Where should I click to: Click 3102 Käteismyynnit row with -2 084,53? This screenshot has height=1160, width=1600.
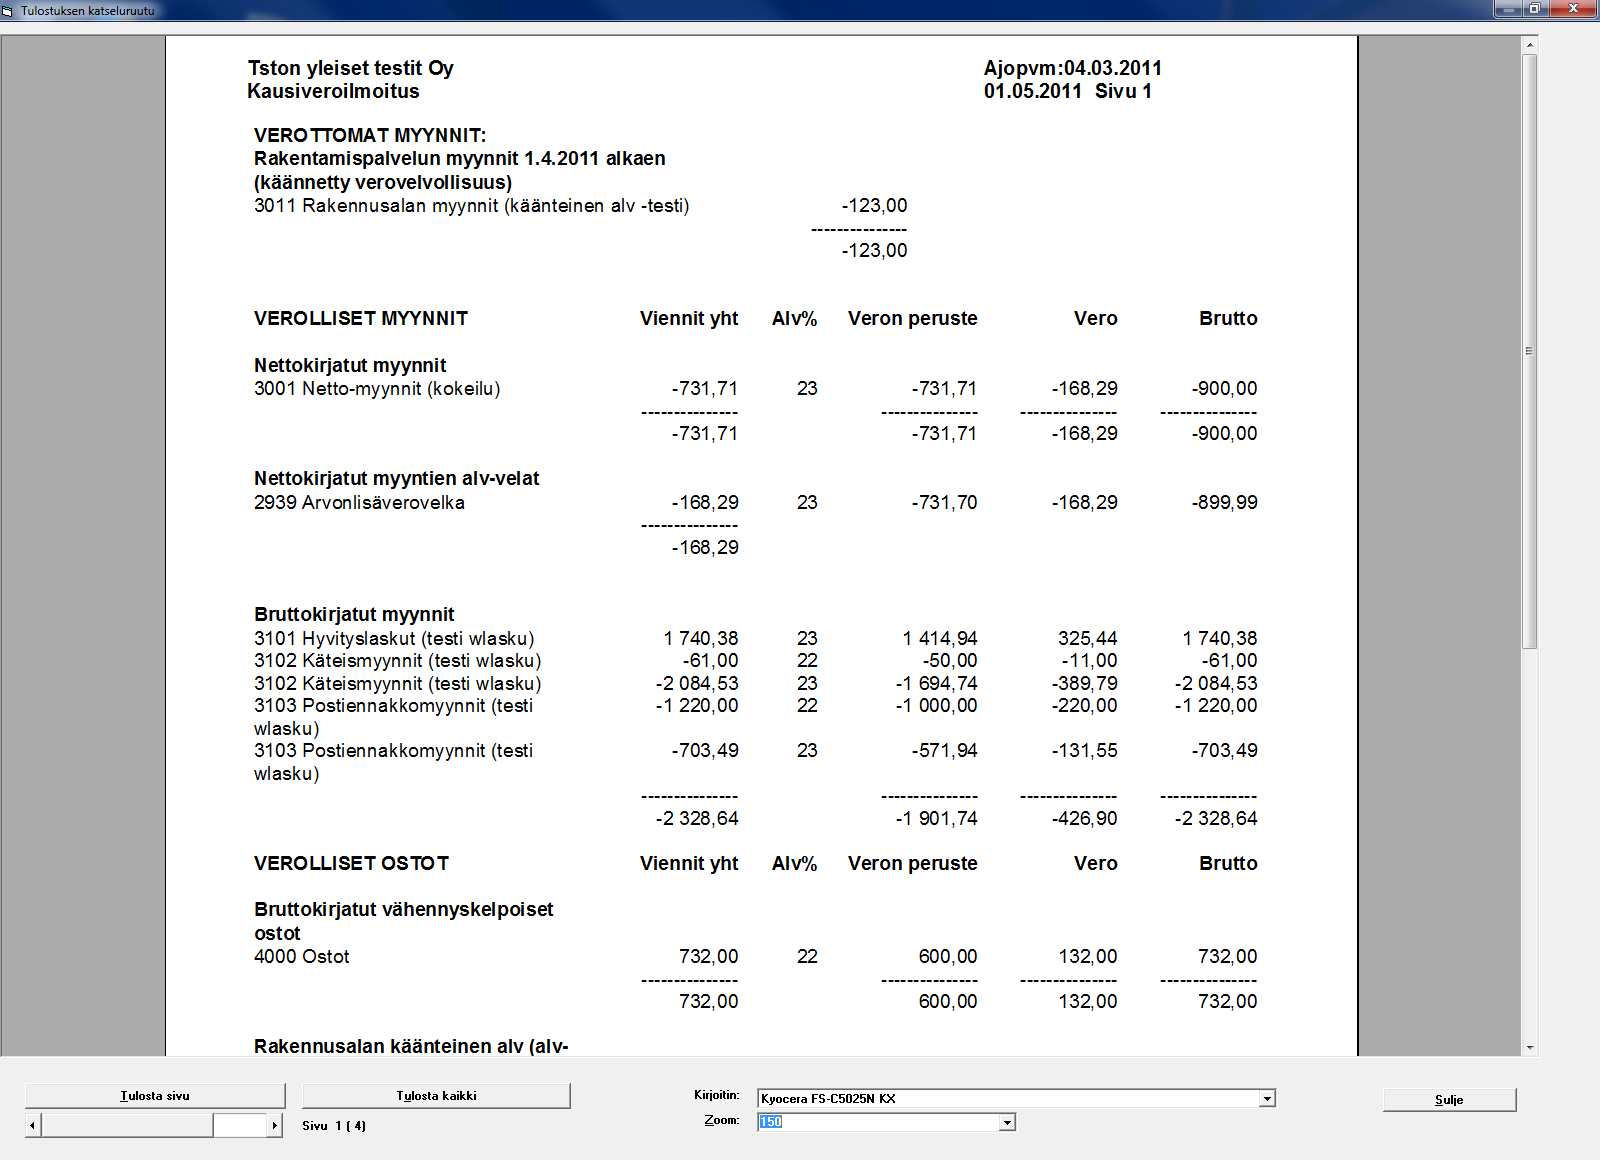[x=756, y=684]
